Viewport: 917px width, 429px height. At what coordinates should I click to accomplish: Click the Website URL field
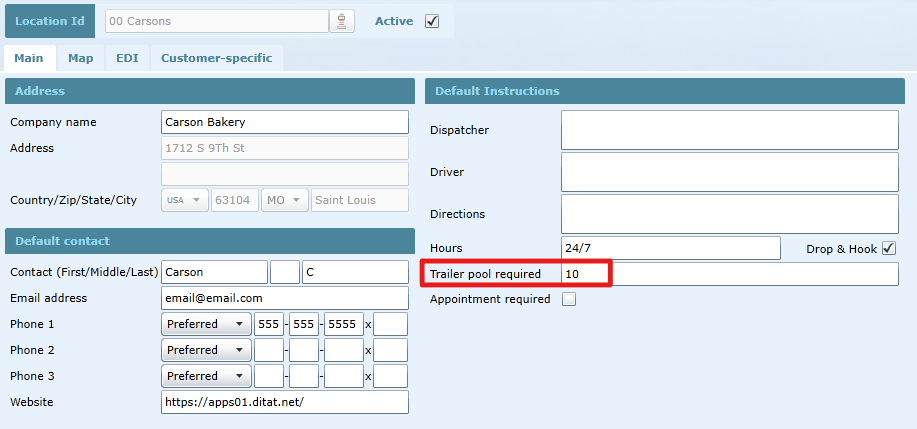284,402
